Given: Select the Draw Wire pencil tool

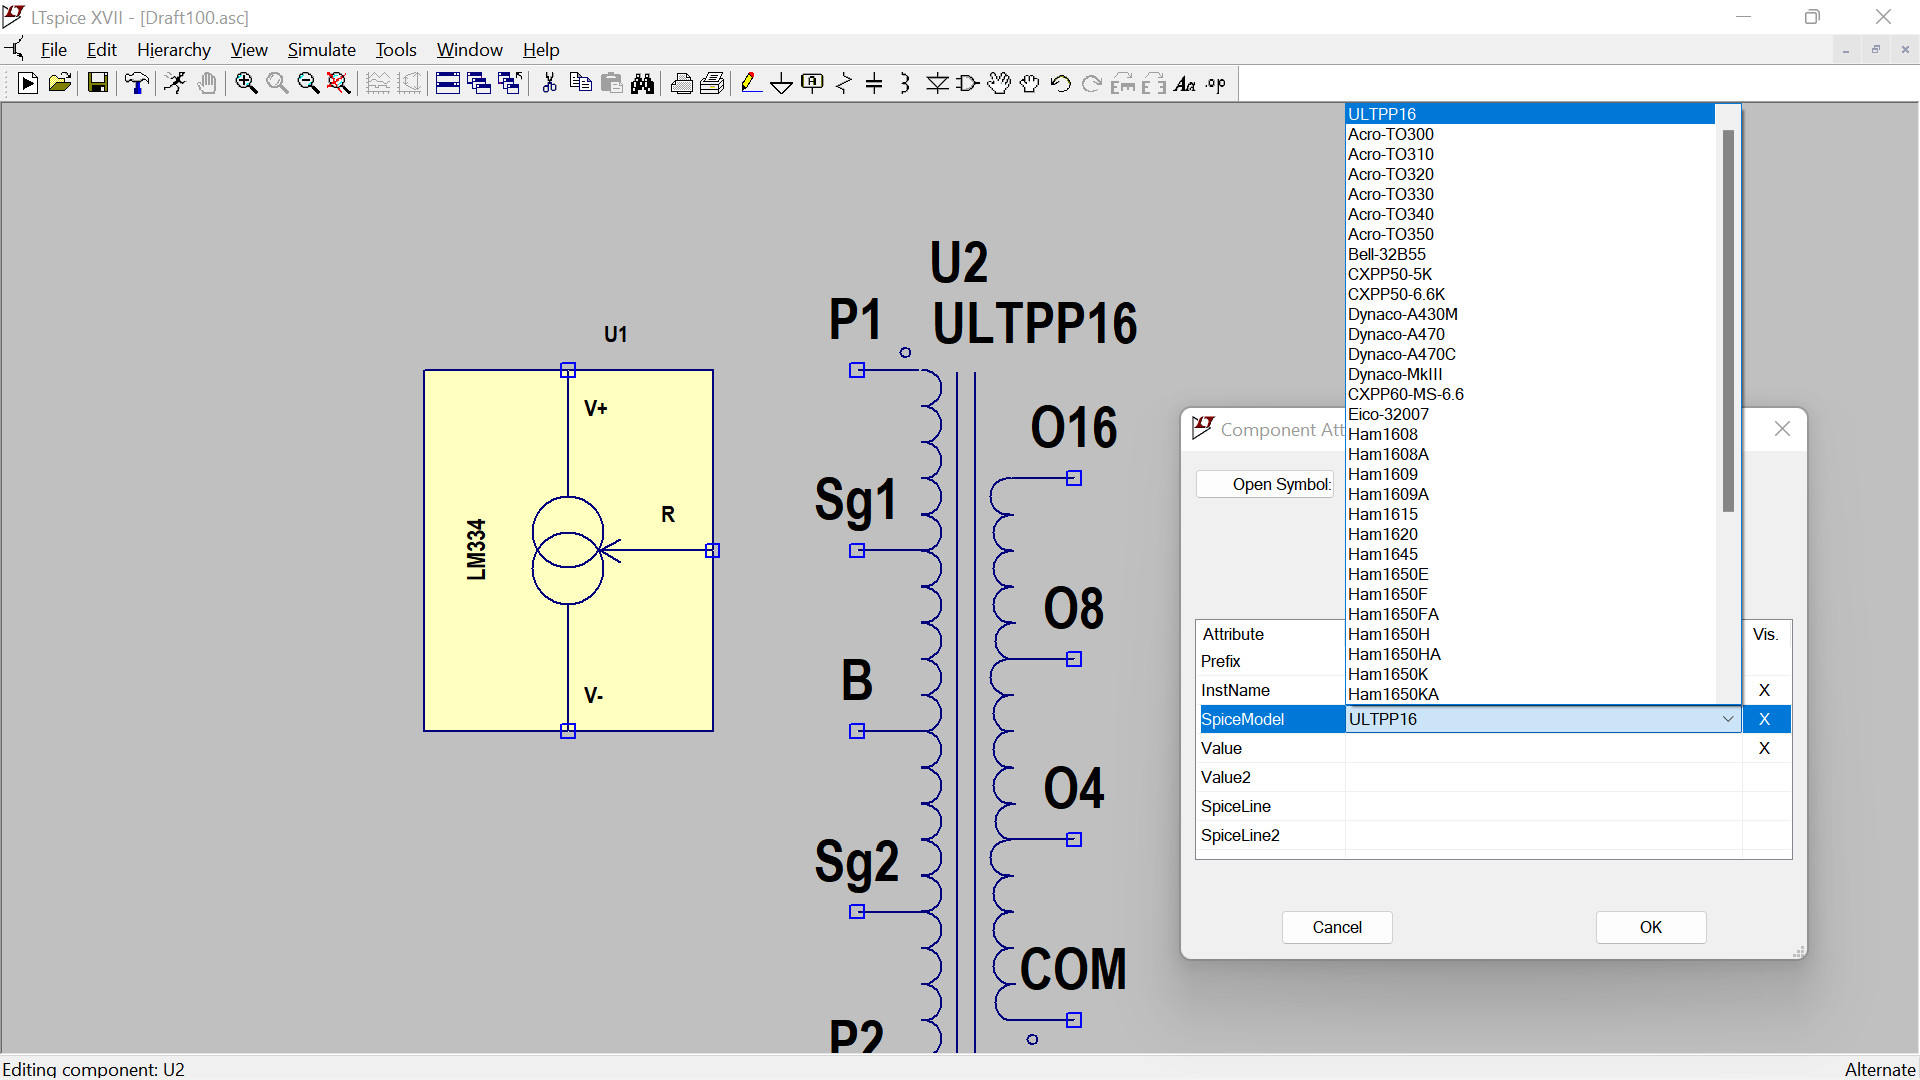Looking at the screenshot, I should (751, 84).
